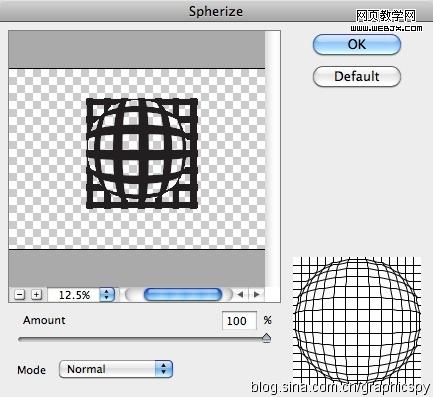The image size is (433, 397).
Task: Open the Mode dropdown showing Normal
Action: pyautogui.click(x=116, y=369)
